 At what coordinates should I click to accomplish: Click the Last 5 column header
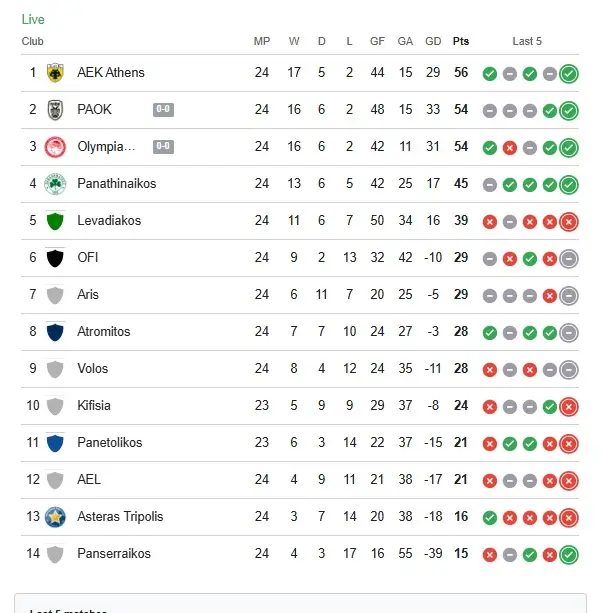click(x=527, y=41)
